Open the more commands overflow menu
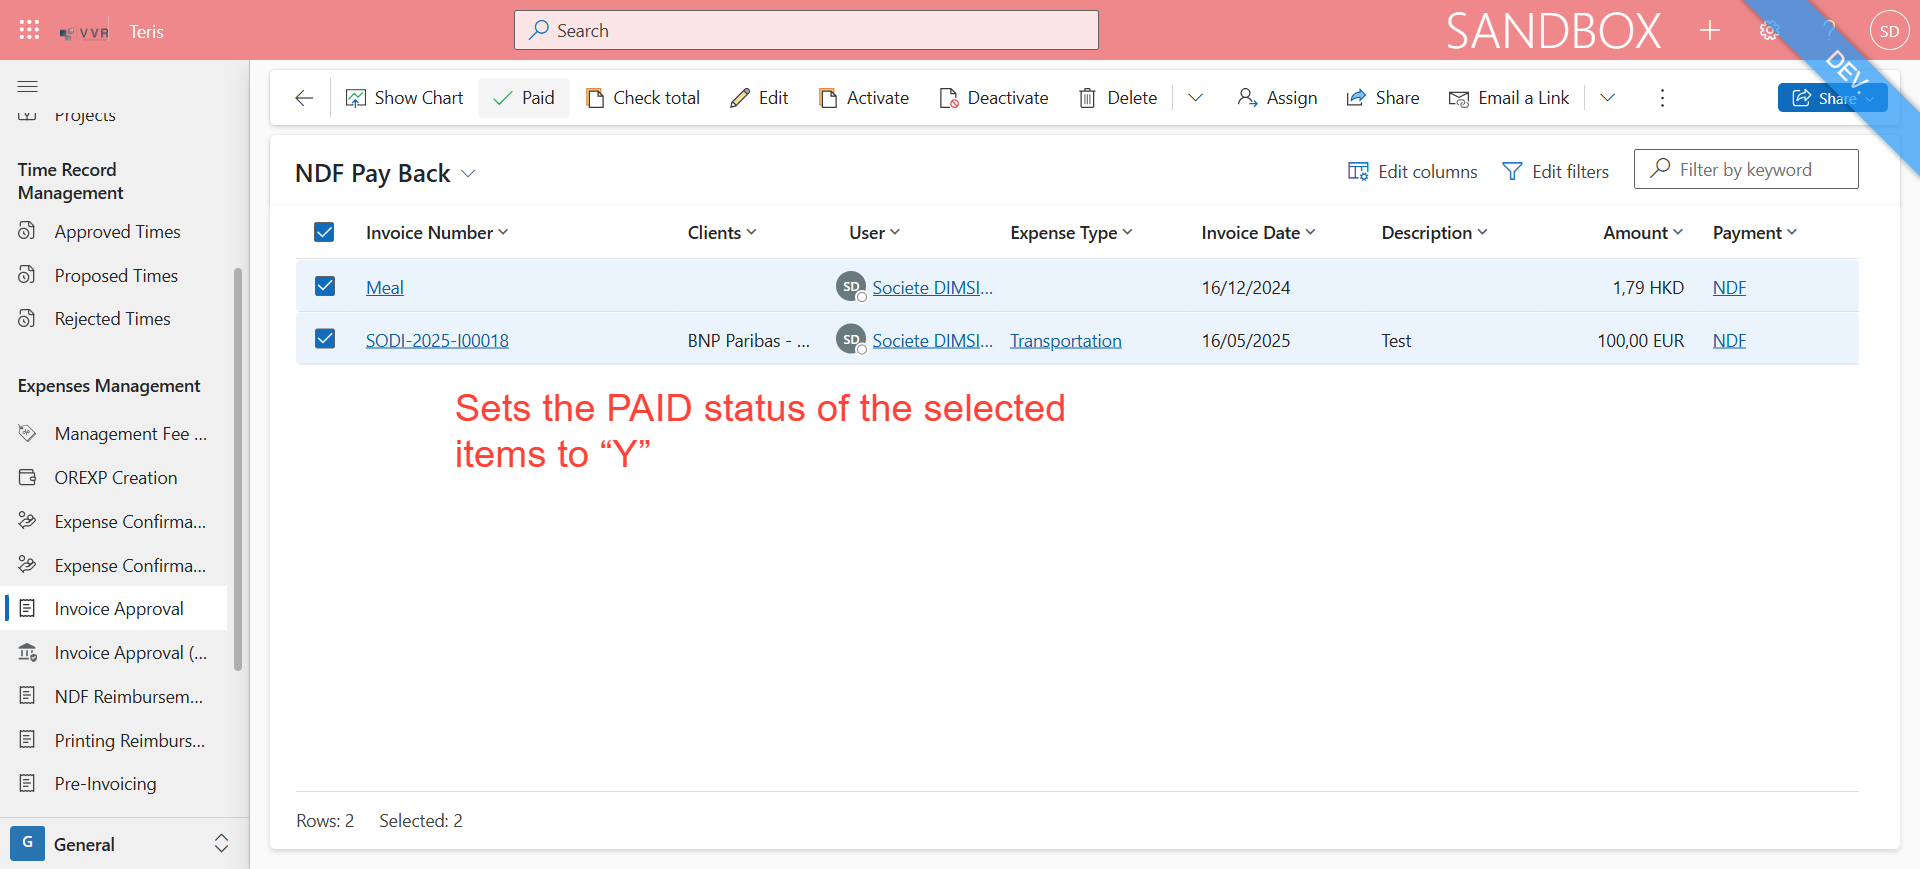The image size is (1920, 869). click(x=1662, y=98)
